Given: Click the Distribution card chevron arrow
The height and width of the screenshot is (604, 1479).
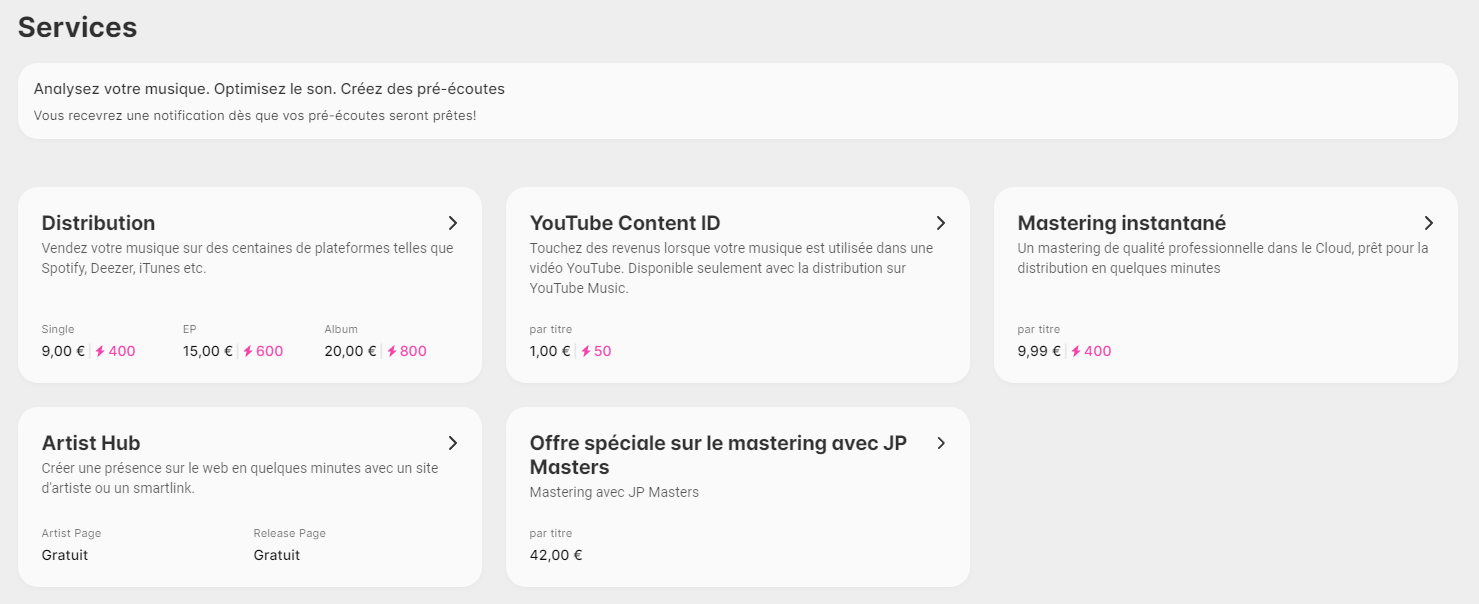Looking at the screenshot, I should pyautogui.click(x=453, y=223).
